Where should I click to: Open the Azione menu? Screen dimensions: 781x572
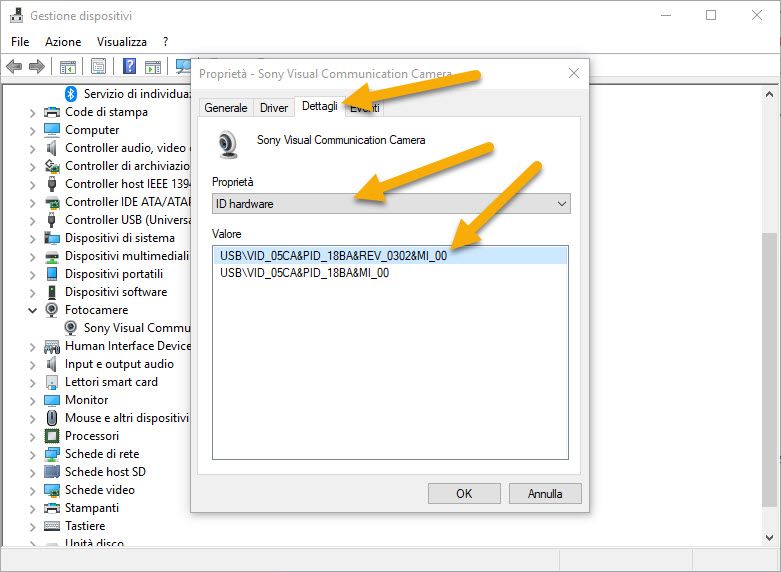[x=63, y=42]
